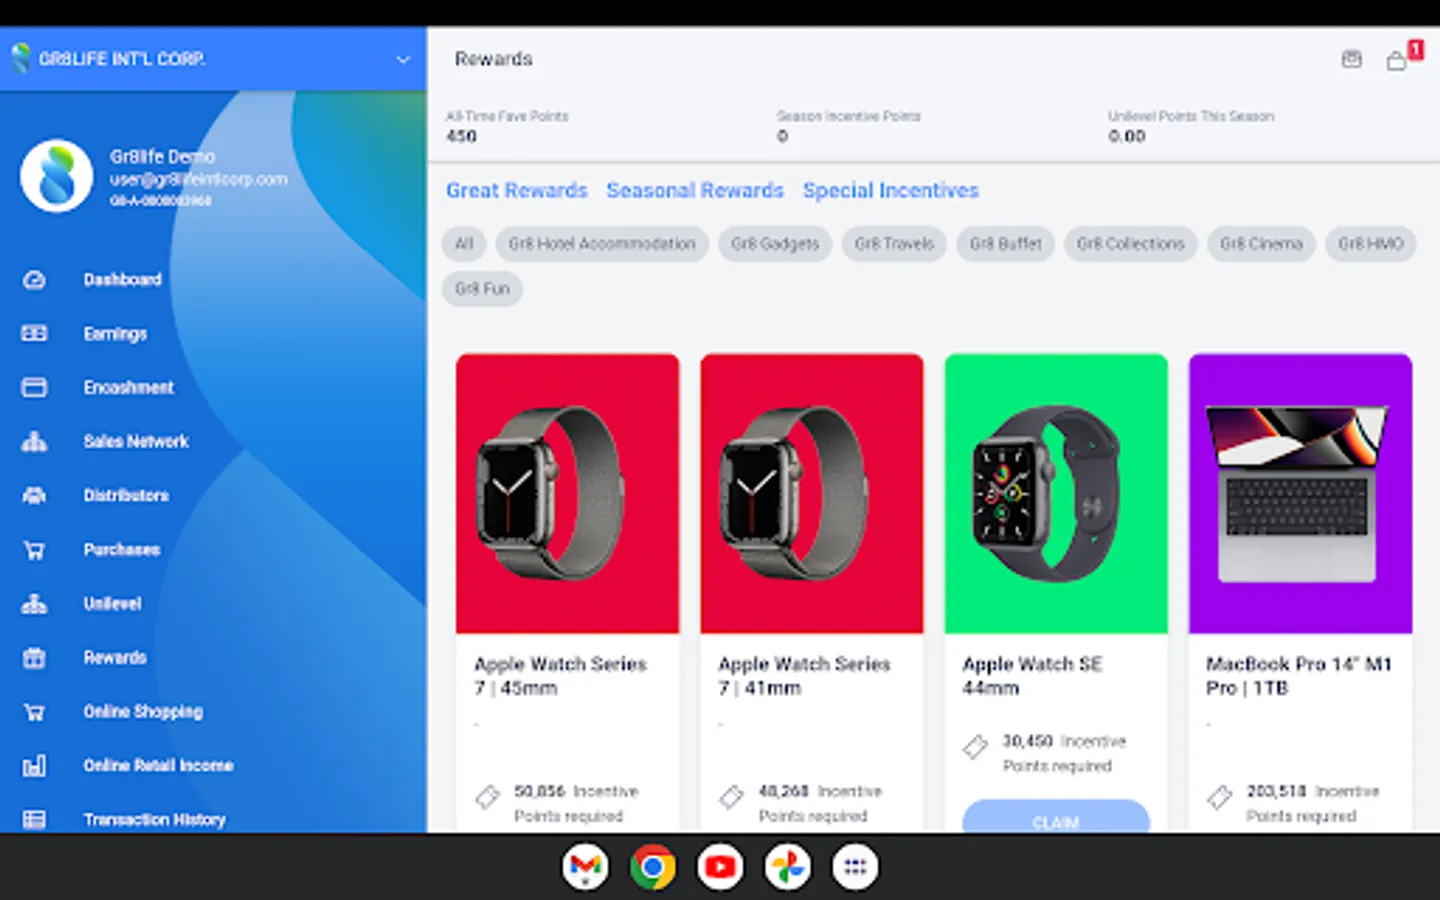Filter by Gr8 Cinema chip
The image size is (1440, 900).
tap(1262, 244)
